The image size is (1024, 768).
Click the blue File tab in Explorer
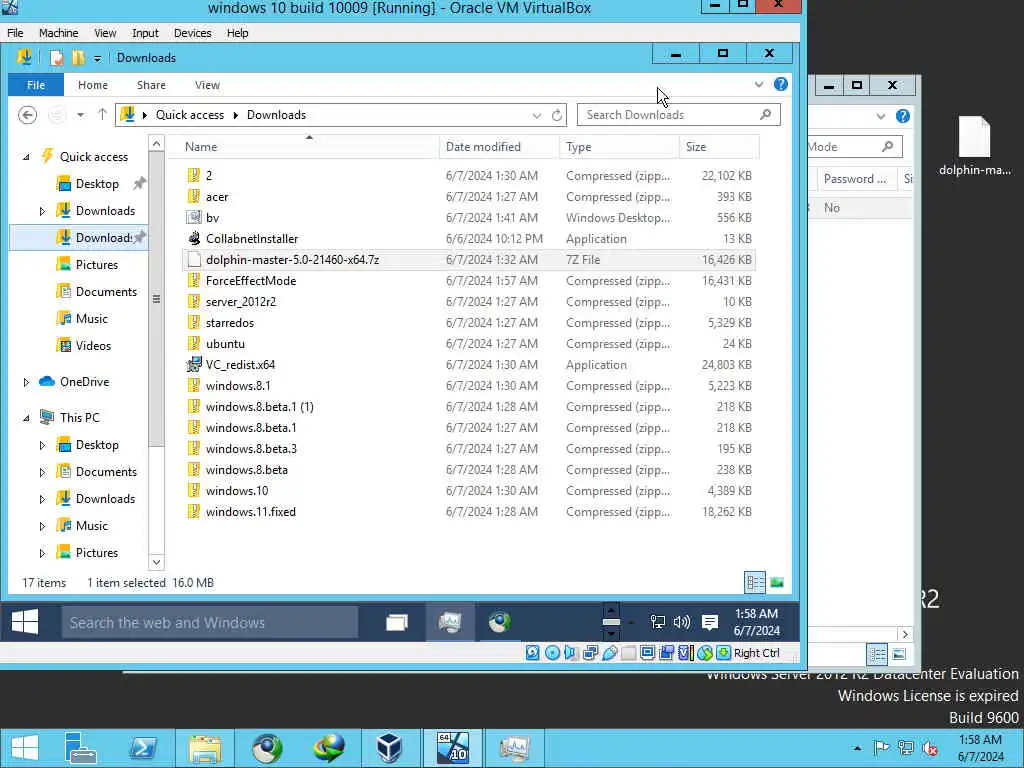[x=36, y=85]
